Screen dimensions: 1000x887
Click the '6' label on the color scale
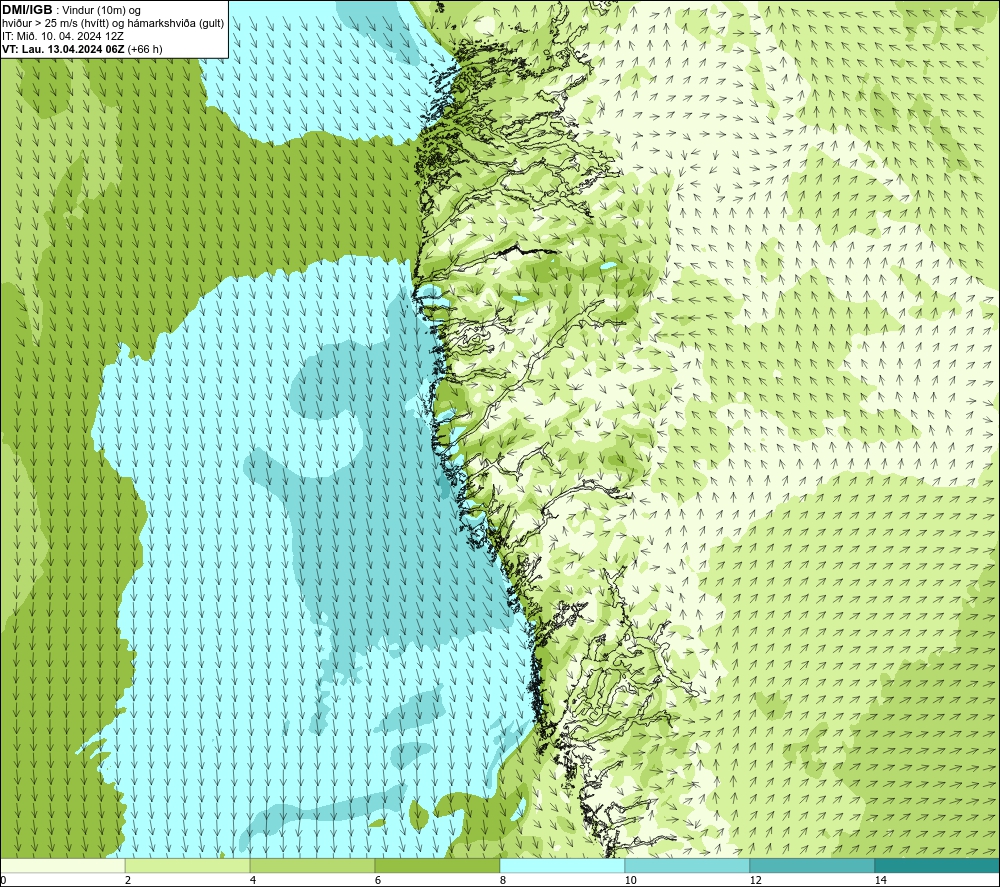point(378,880)
